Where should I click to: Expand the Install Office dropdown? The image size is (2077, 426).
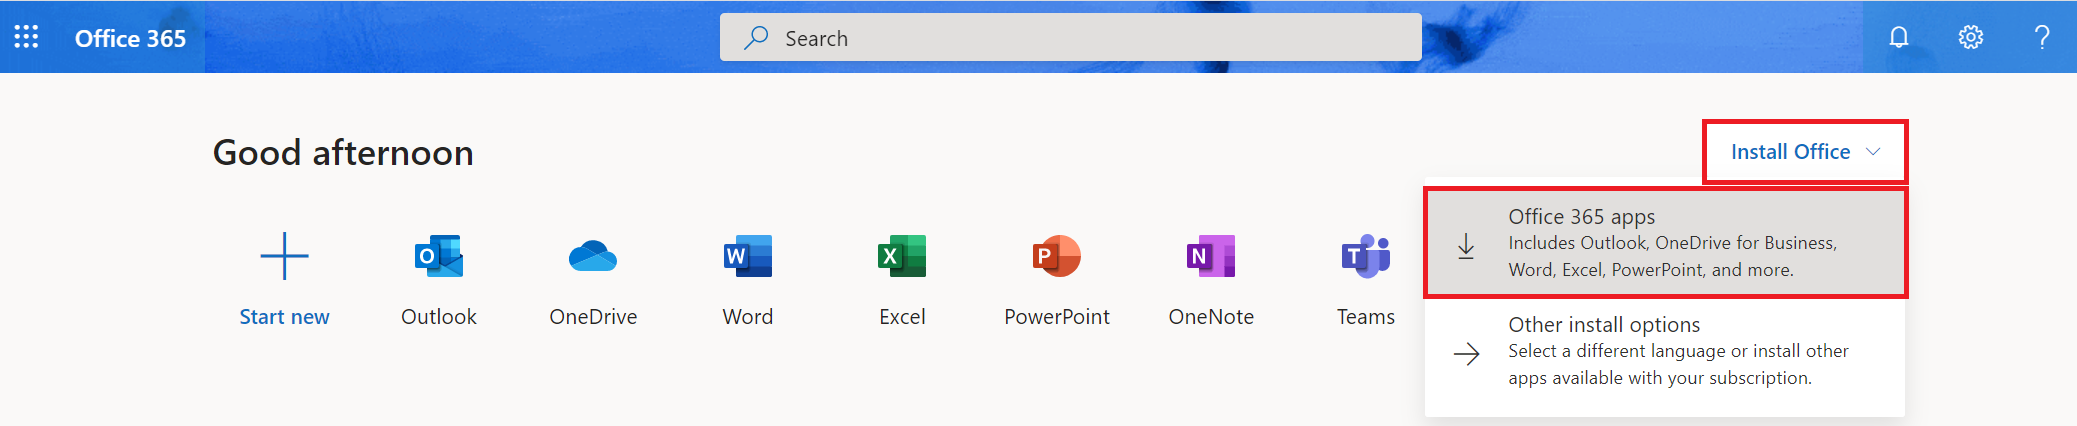coord(1805,152)
